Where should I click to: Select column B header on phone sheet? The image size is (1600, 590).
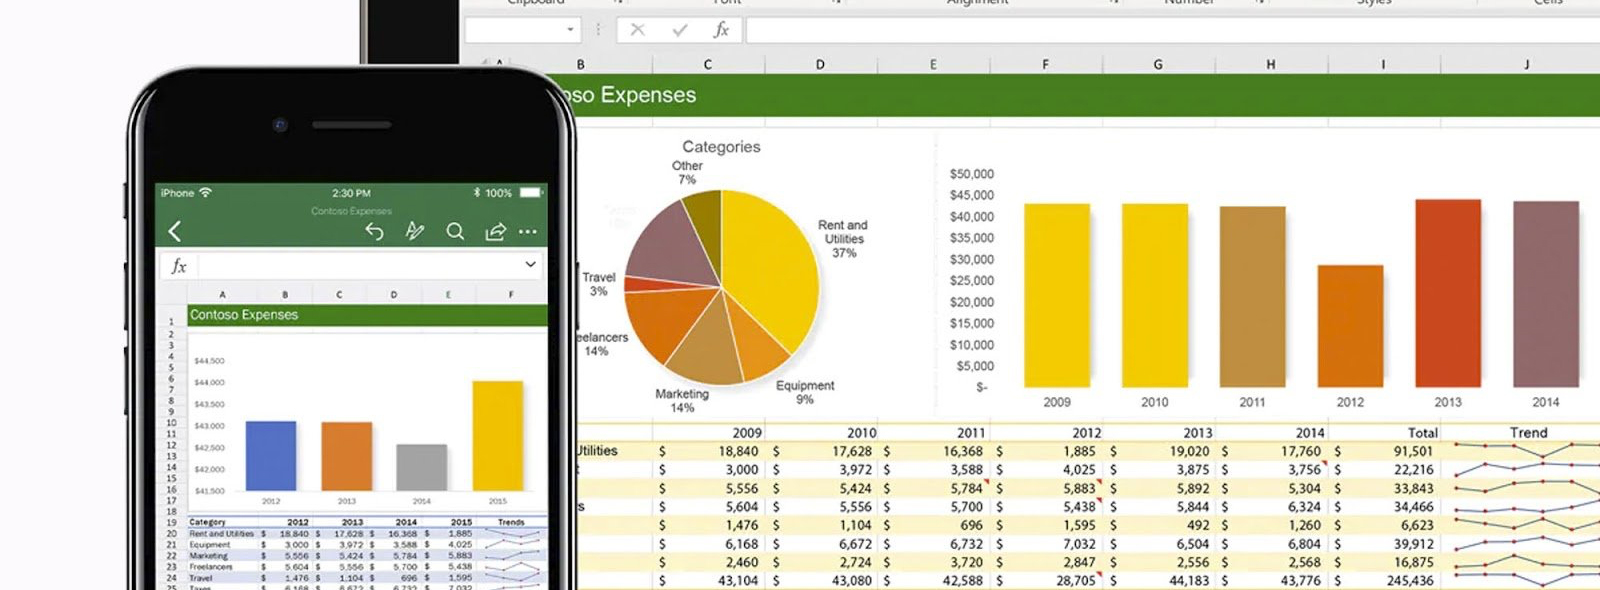(x=285, y=295)
